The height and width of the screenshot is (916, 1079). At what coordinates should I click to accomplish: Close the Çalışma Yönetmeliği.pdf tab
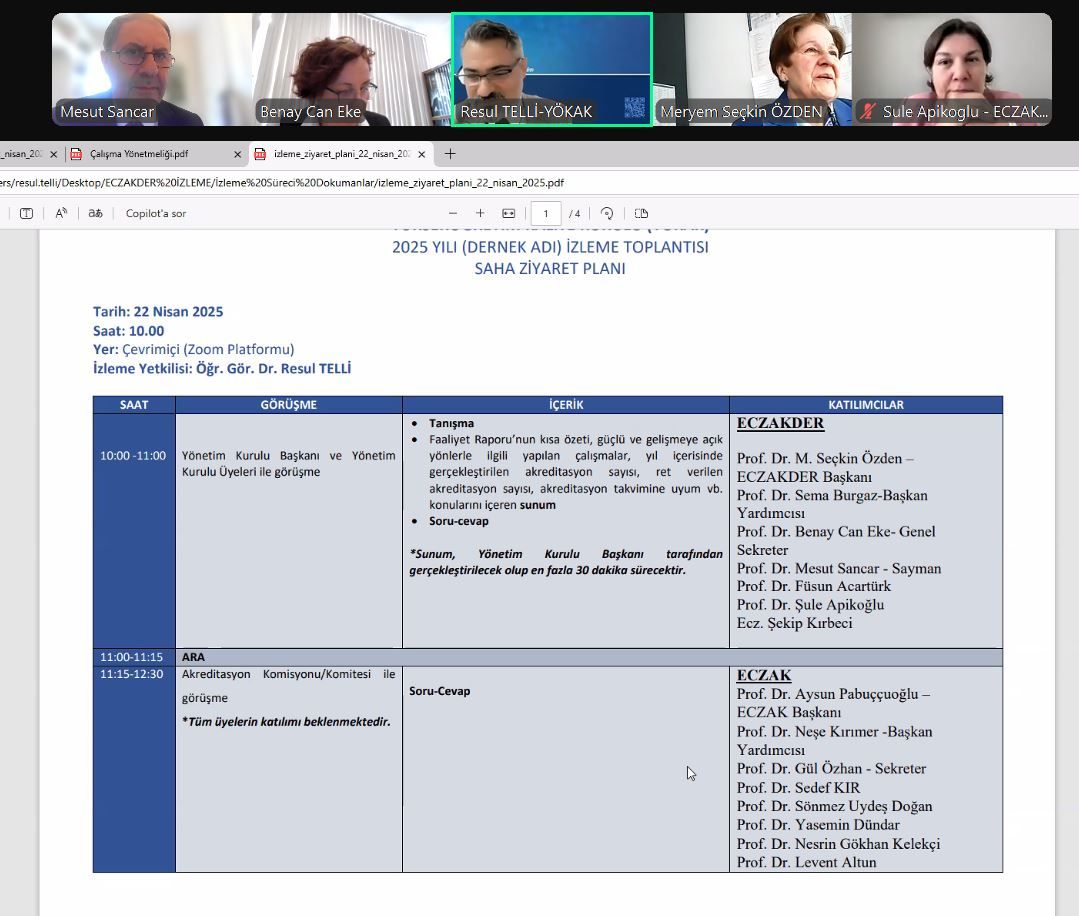[x=237, y=154]
